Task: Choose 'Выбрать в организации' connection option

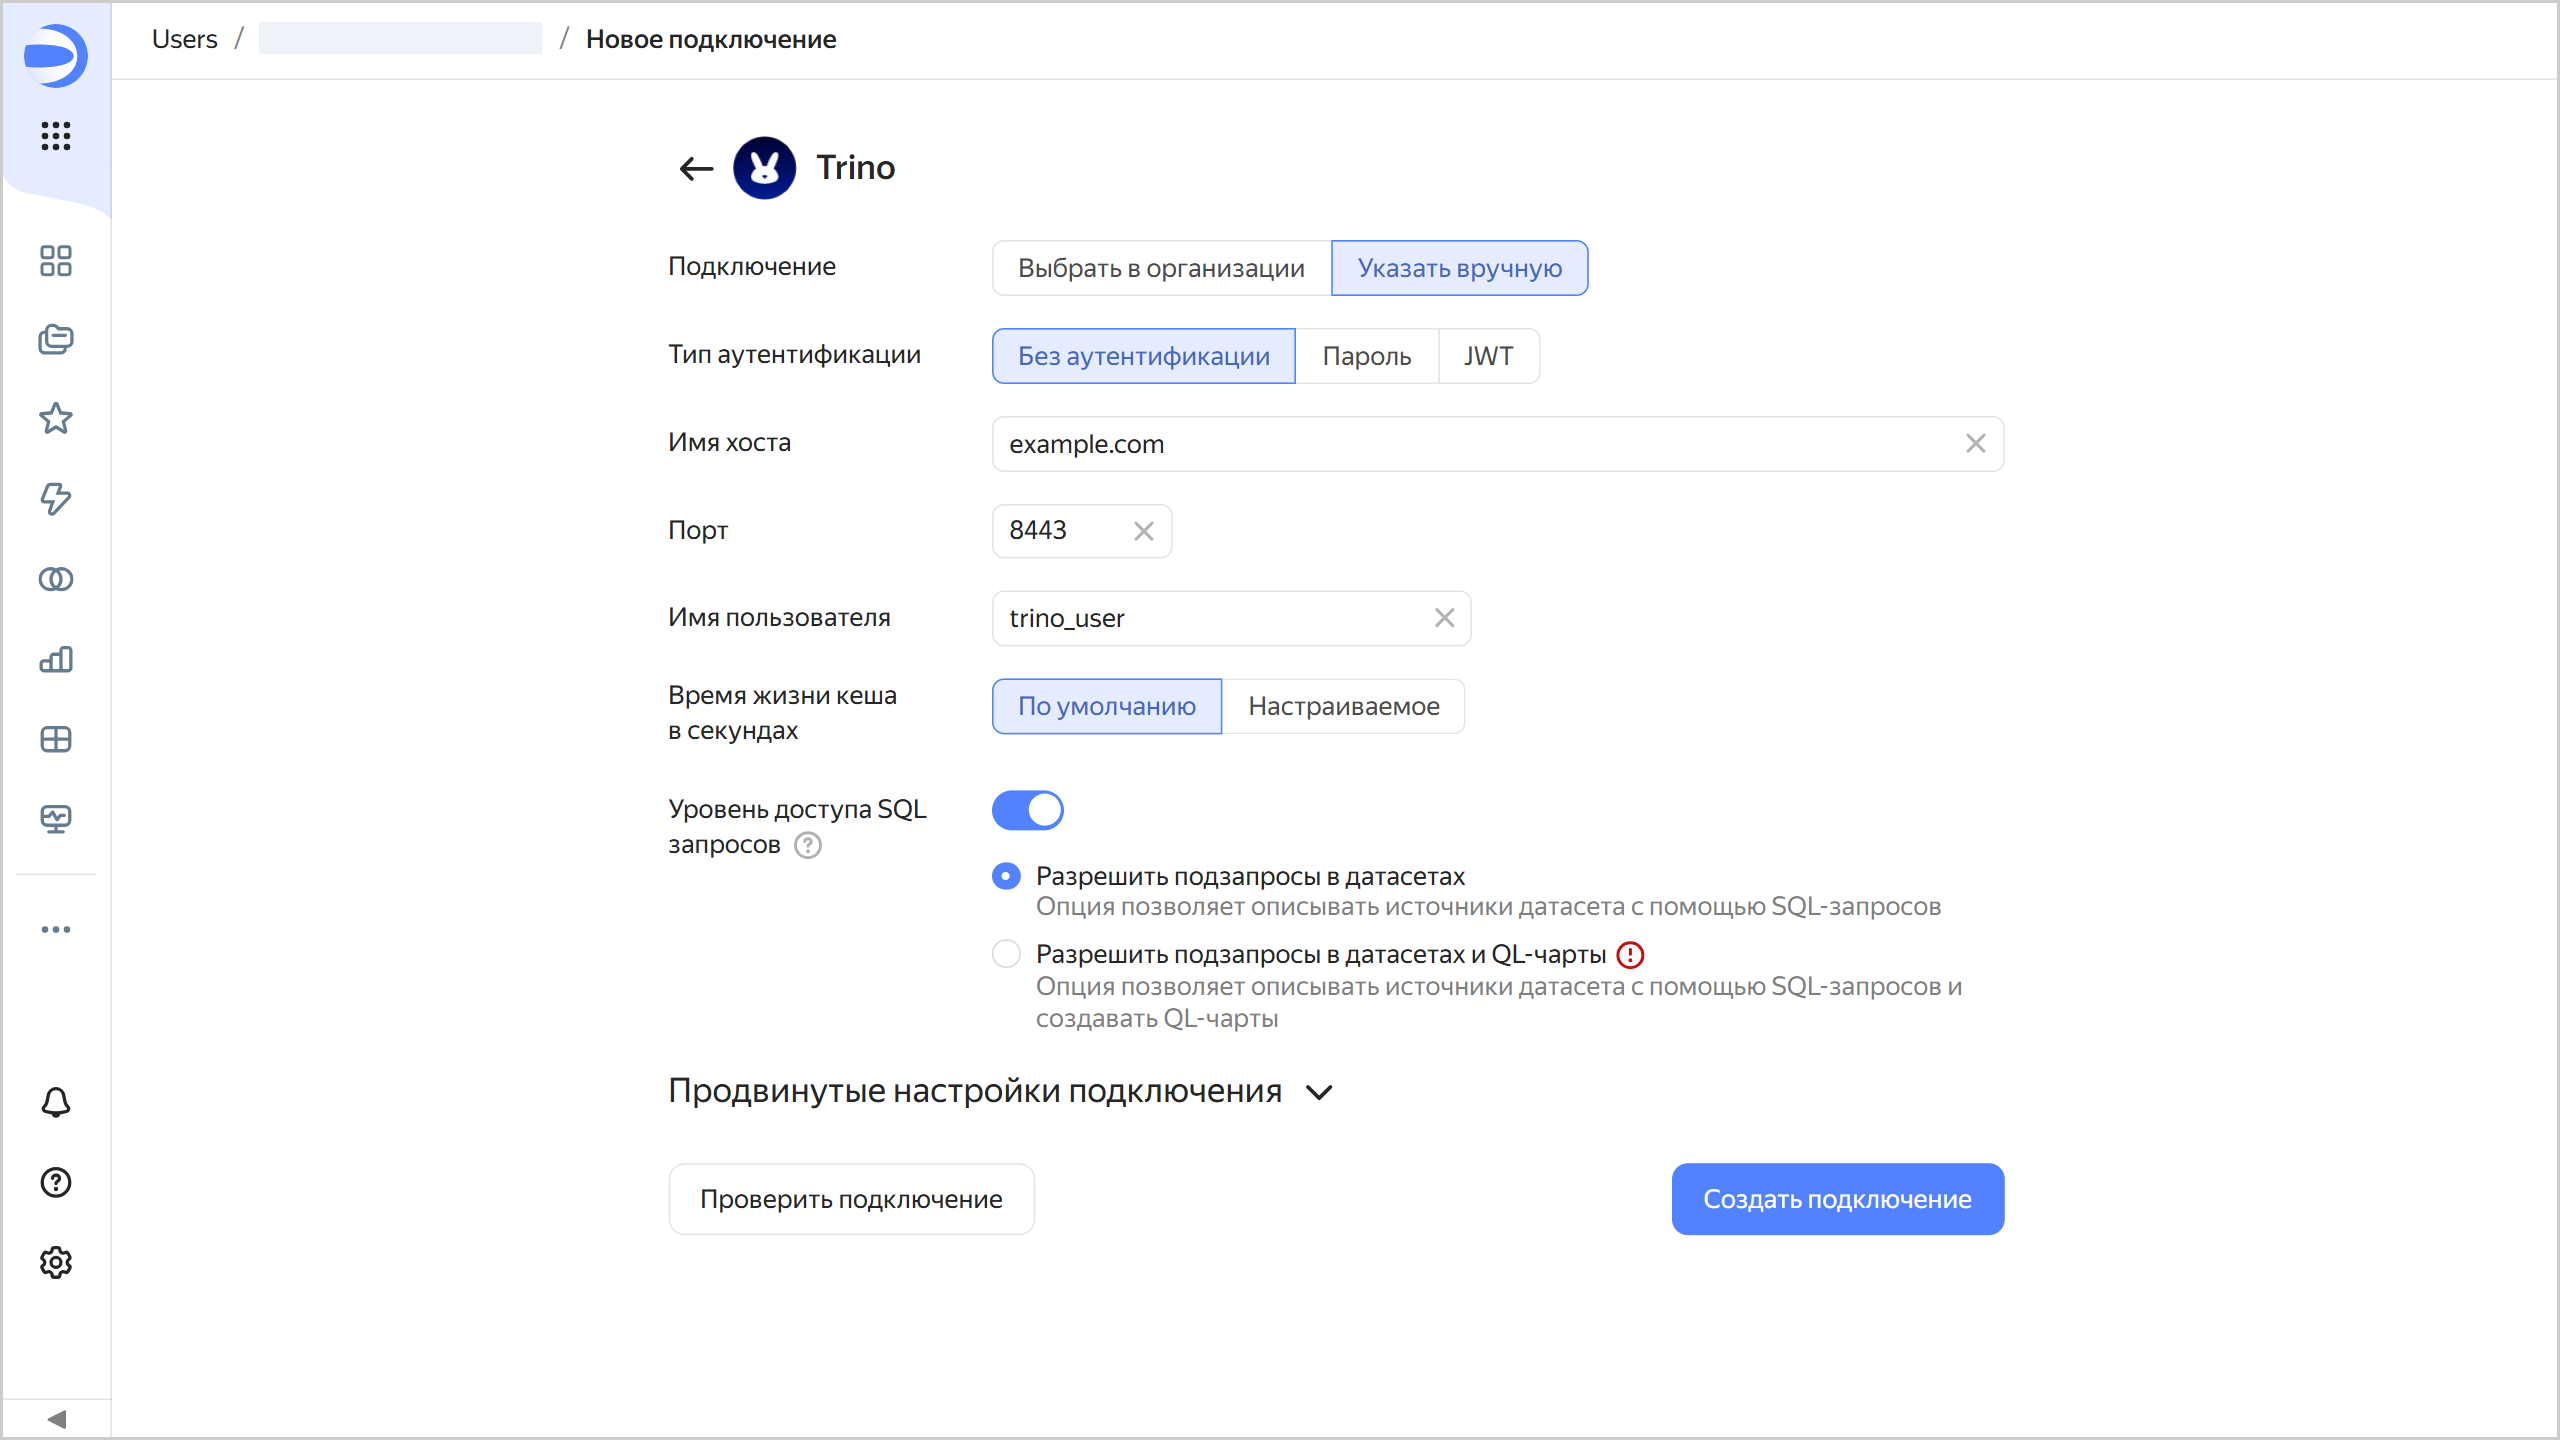Action: click(x=1161, y=268)
